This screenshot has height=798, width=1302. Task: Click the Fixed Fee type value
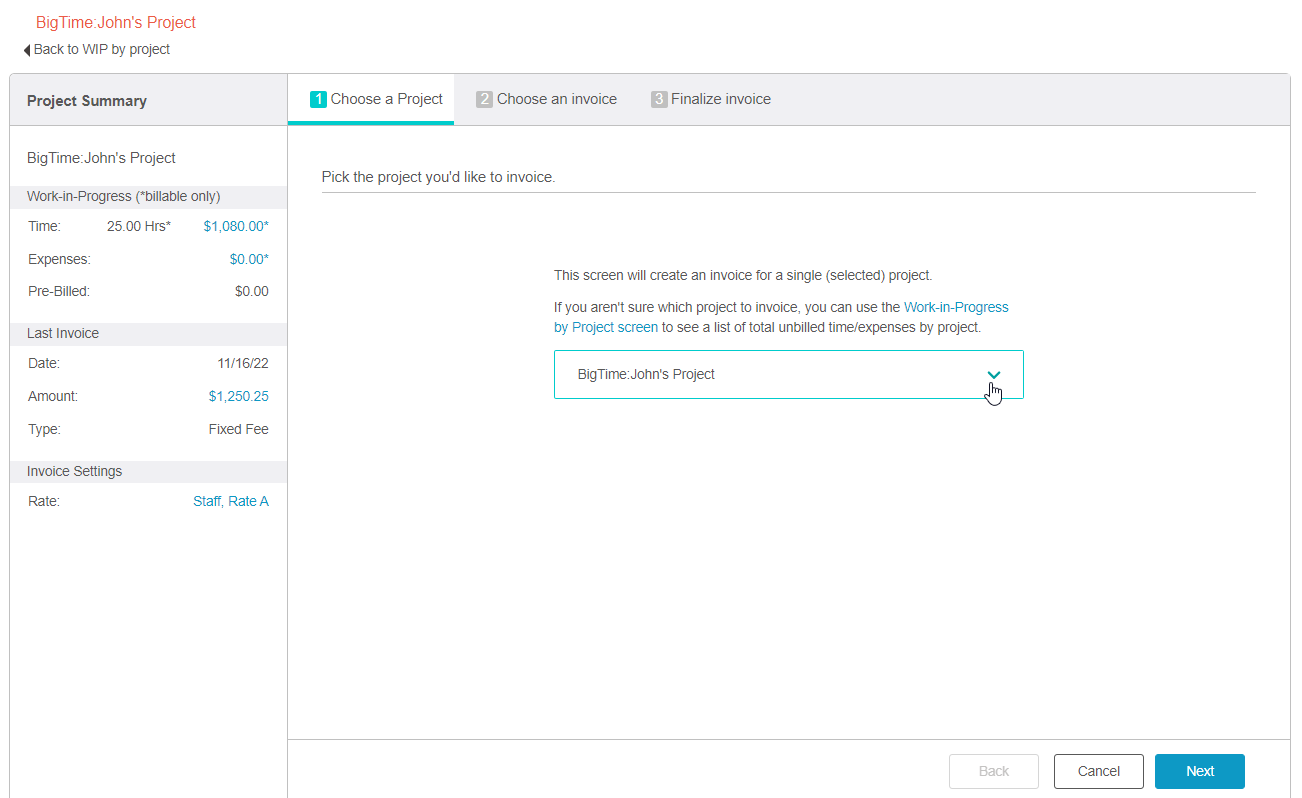(x=239, y=429)
